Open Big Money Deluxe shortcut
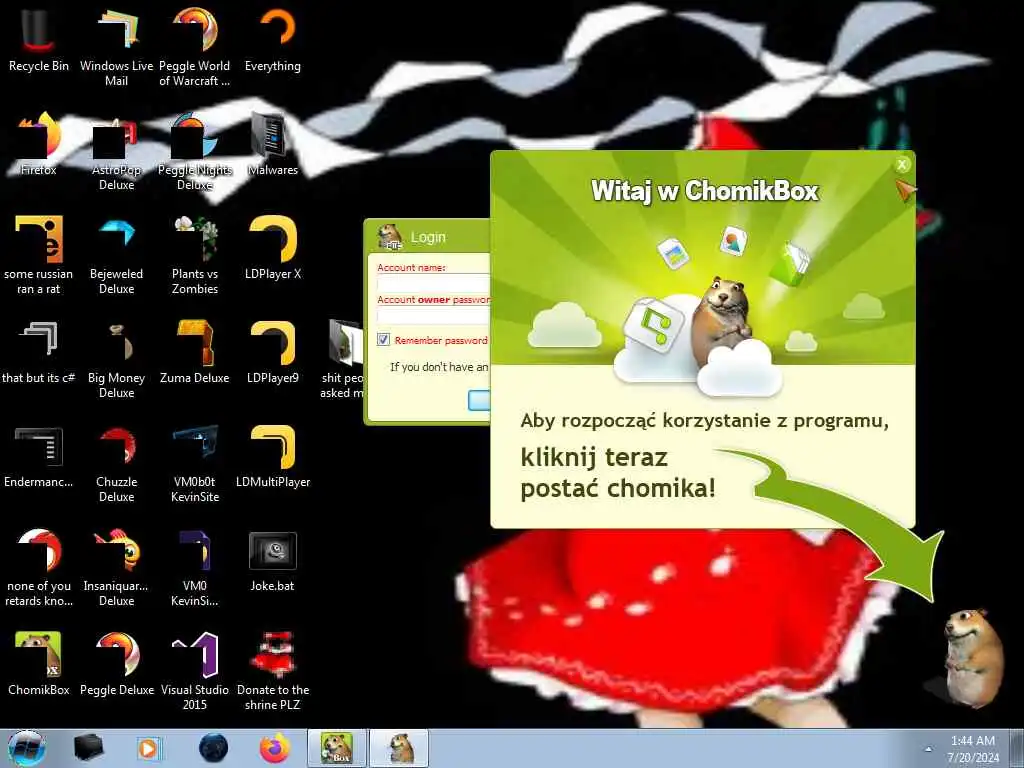The image size is (1024, 768). point(116,359)
